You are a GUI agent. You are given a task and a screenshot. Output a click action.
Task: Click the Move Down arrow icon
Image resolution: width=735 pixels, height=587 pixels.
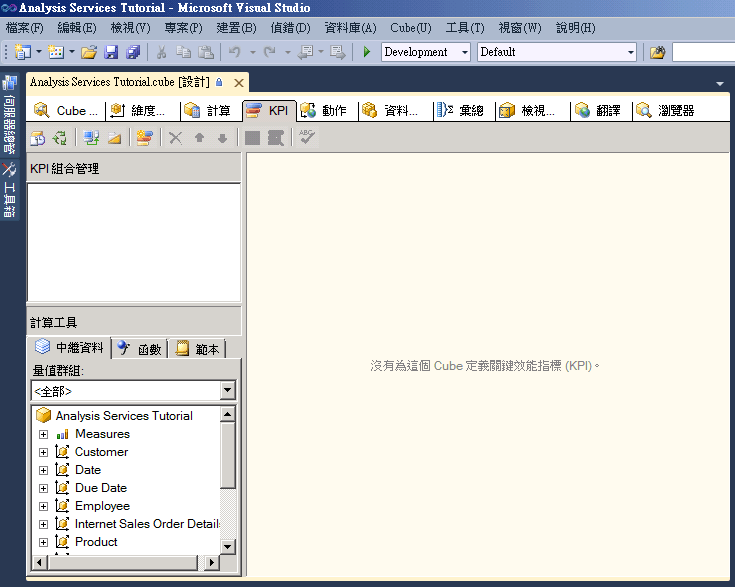click(x=222, y=138)
